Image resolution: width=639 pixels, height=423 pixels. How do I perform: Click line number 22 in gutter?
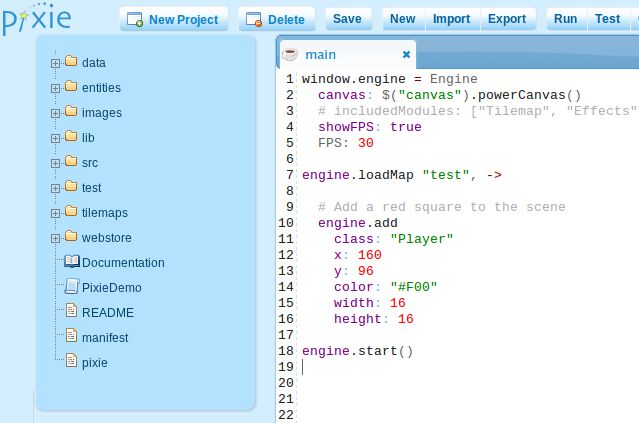coord(286,414)
